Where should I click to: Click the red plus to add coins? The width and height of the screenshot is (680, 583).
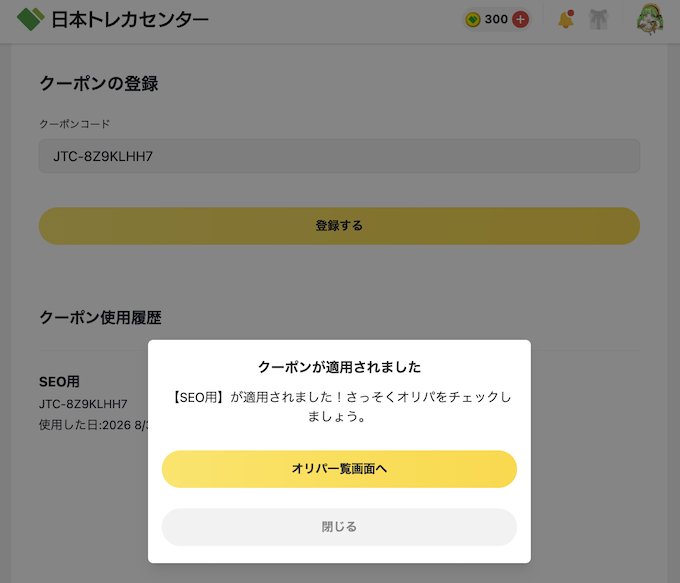pyautogui.click(x=520, y=20)
